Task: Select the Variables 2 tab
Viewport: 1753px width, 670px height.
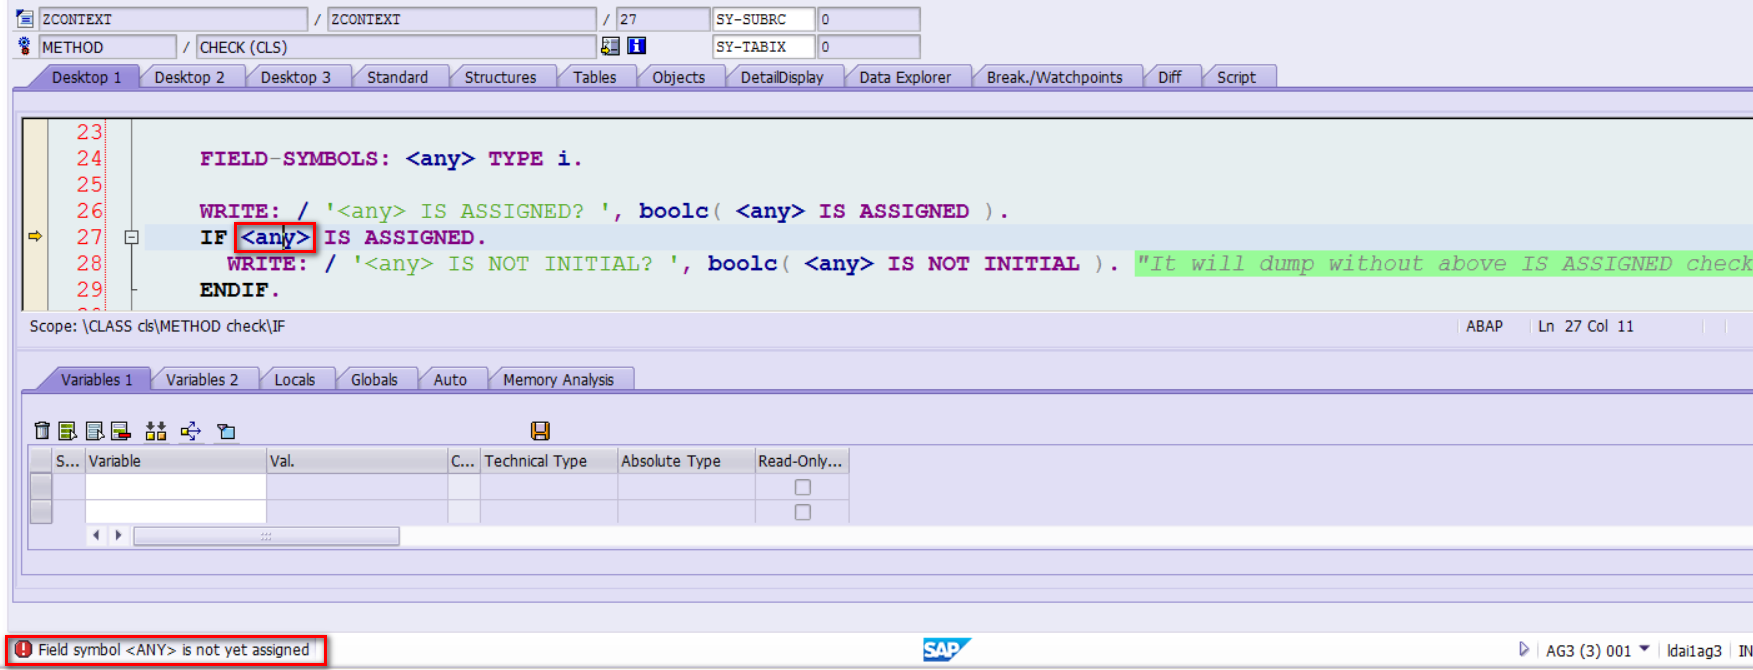Action: coord(202,380)
